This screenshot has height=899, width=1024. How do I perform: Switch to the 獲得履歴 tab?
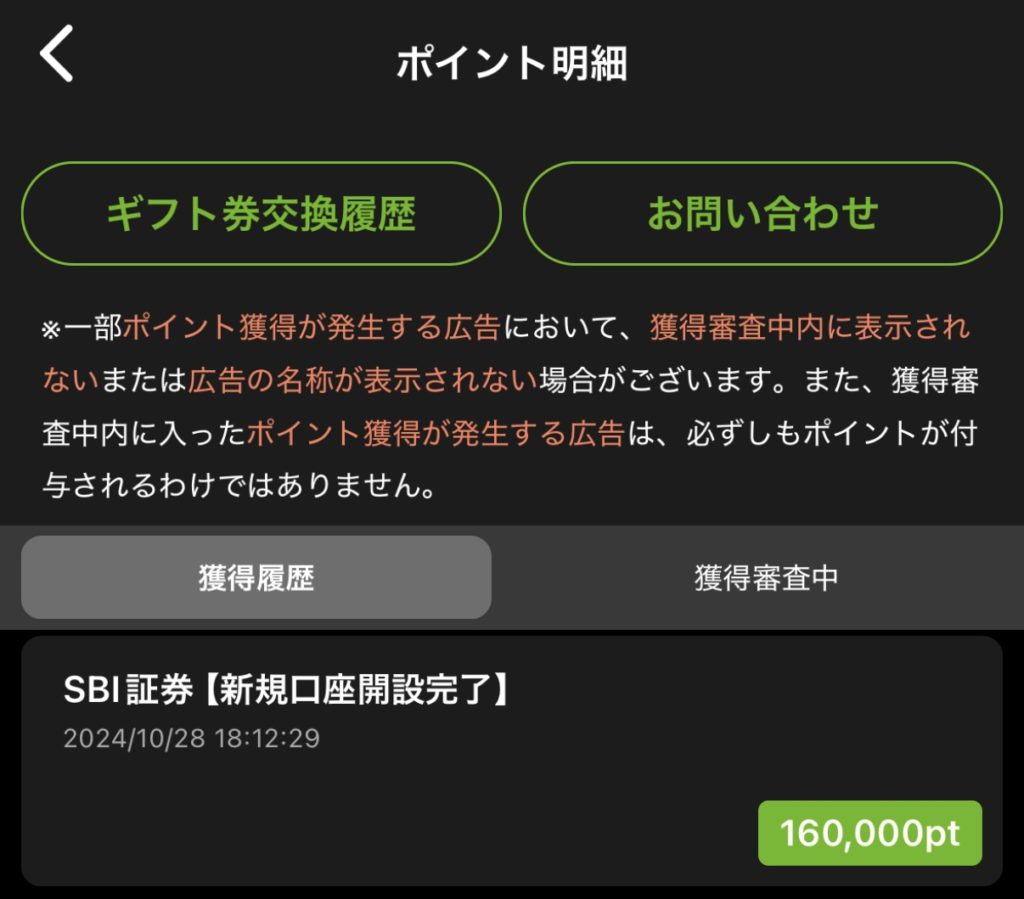pyautogui.click(x=256, y=578)
